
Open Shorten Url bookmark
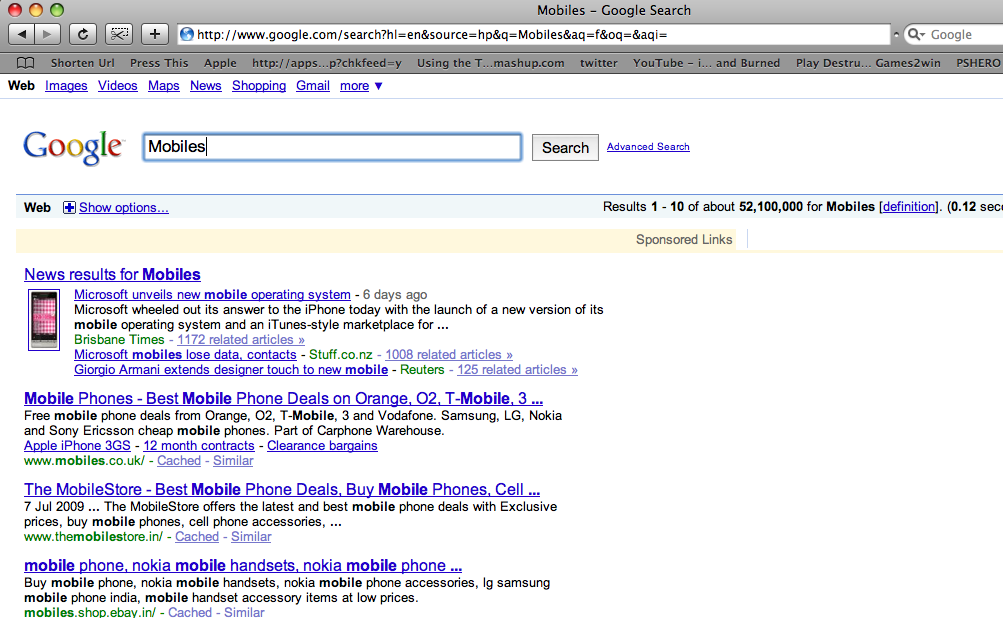[x=83, y=63]
